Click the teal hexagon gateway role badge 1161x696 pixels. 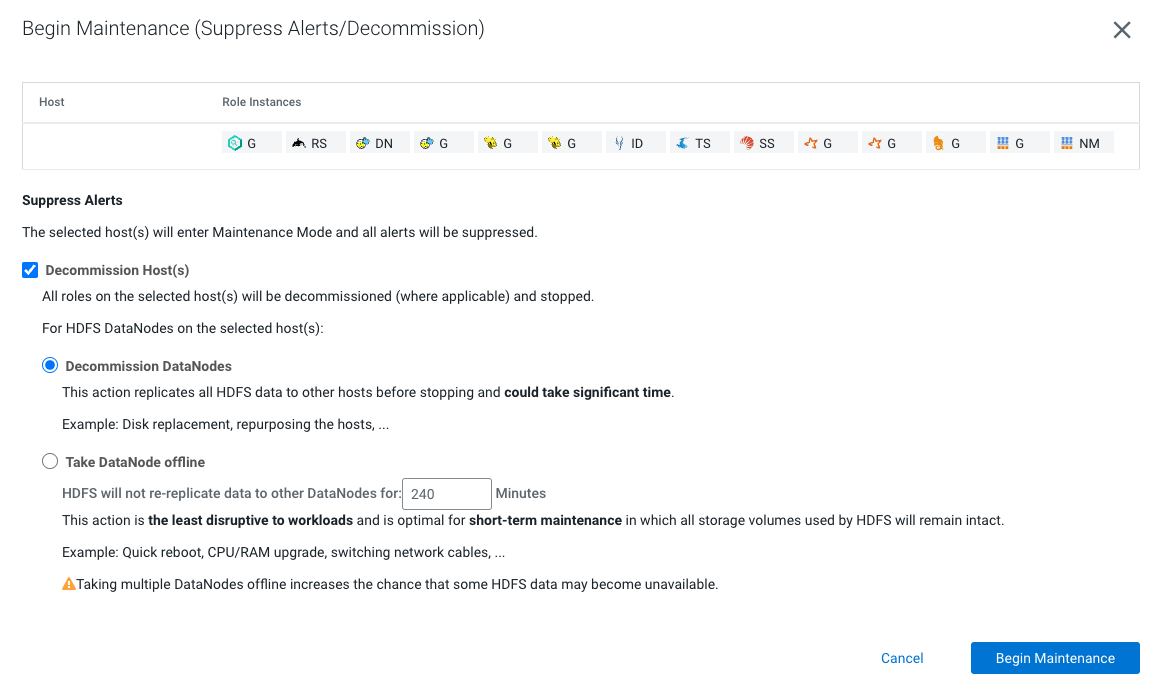click(x=251, y=142)
